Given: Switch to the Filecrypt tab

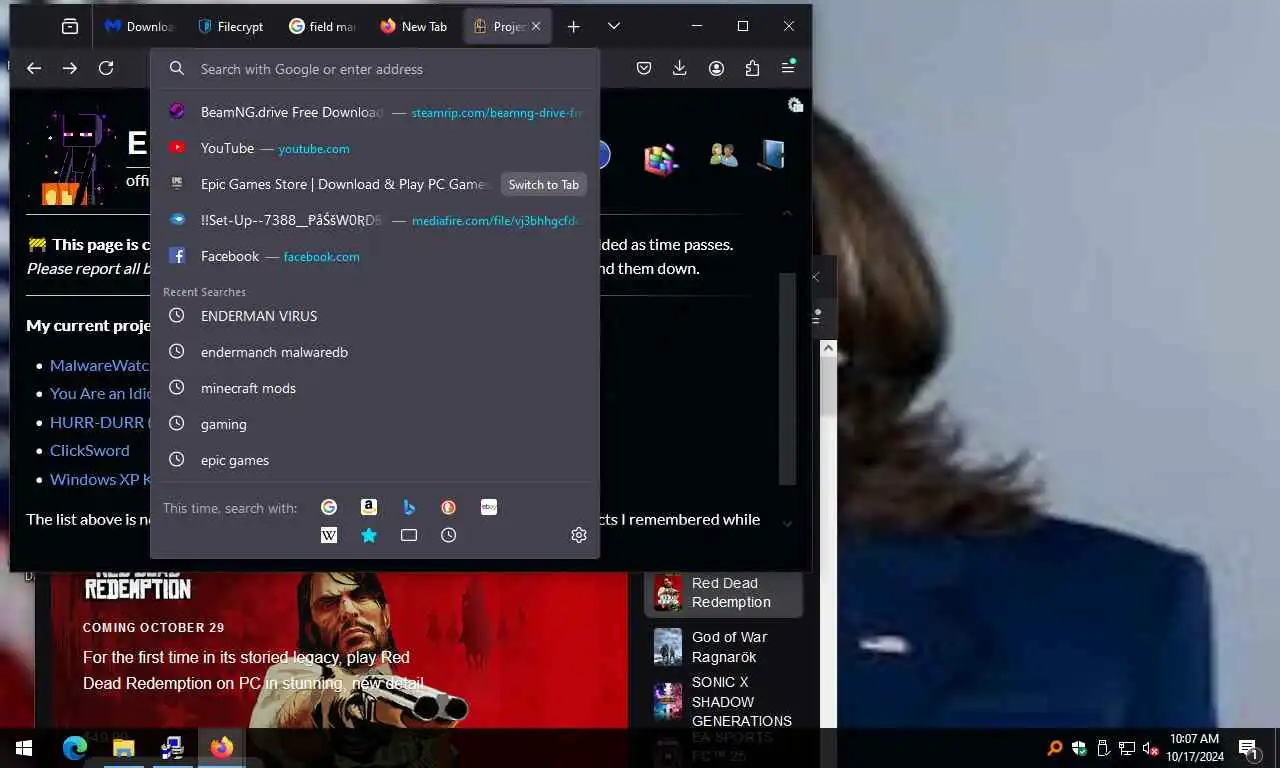Looking at the screenshot, I should pos(231,27).
